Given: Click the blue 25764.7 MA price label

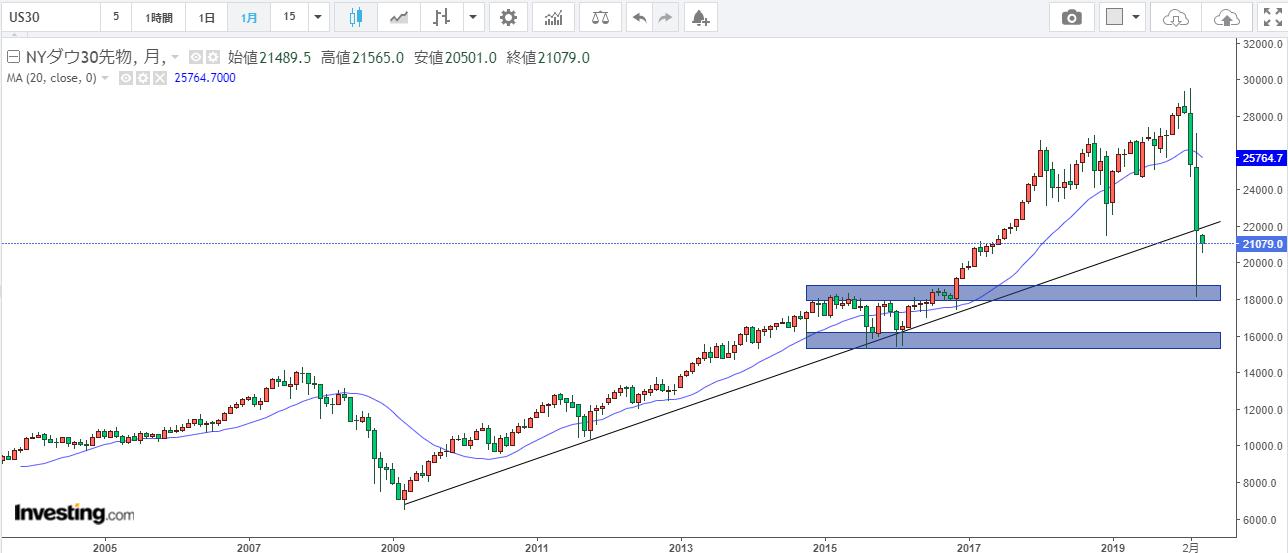Looking at the screenshot, I should coord(1261,158).
